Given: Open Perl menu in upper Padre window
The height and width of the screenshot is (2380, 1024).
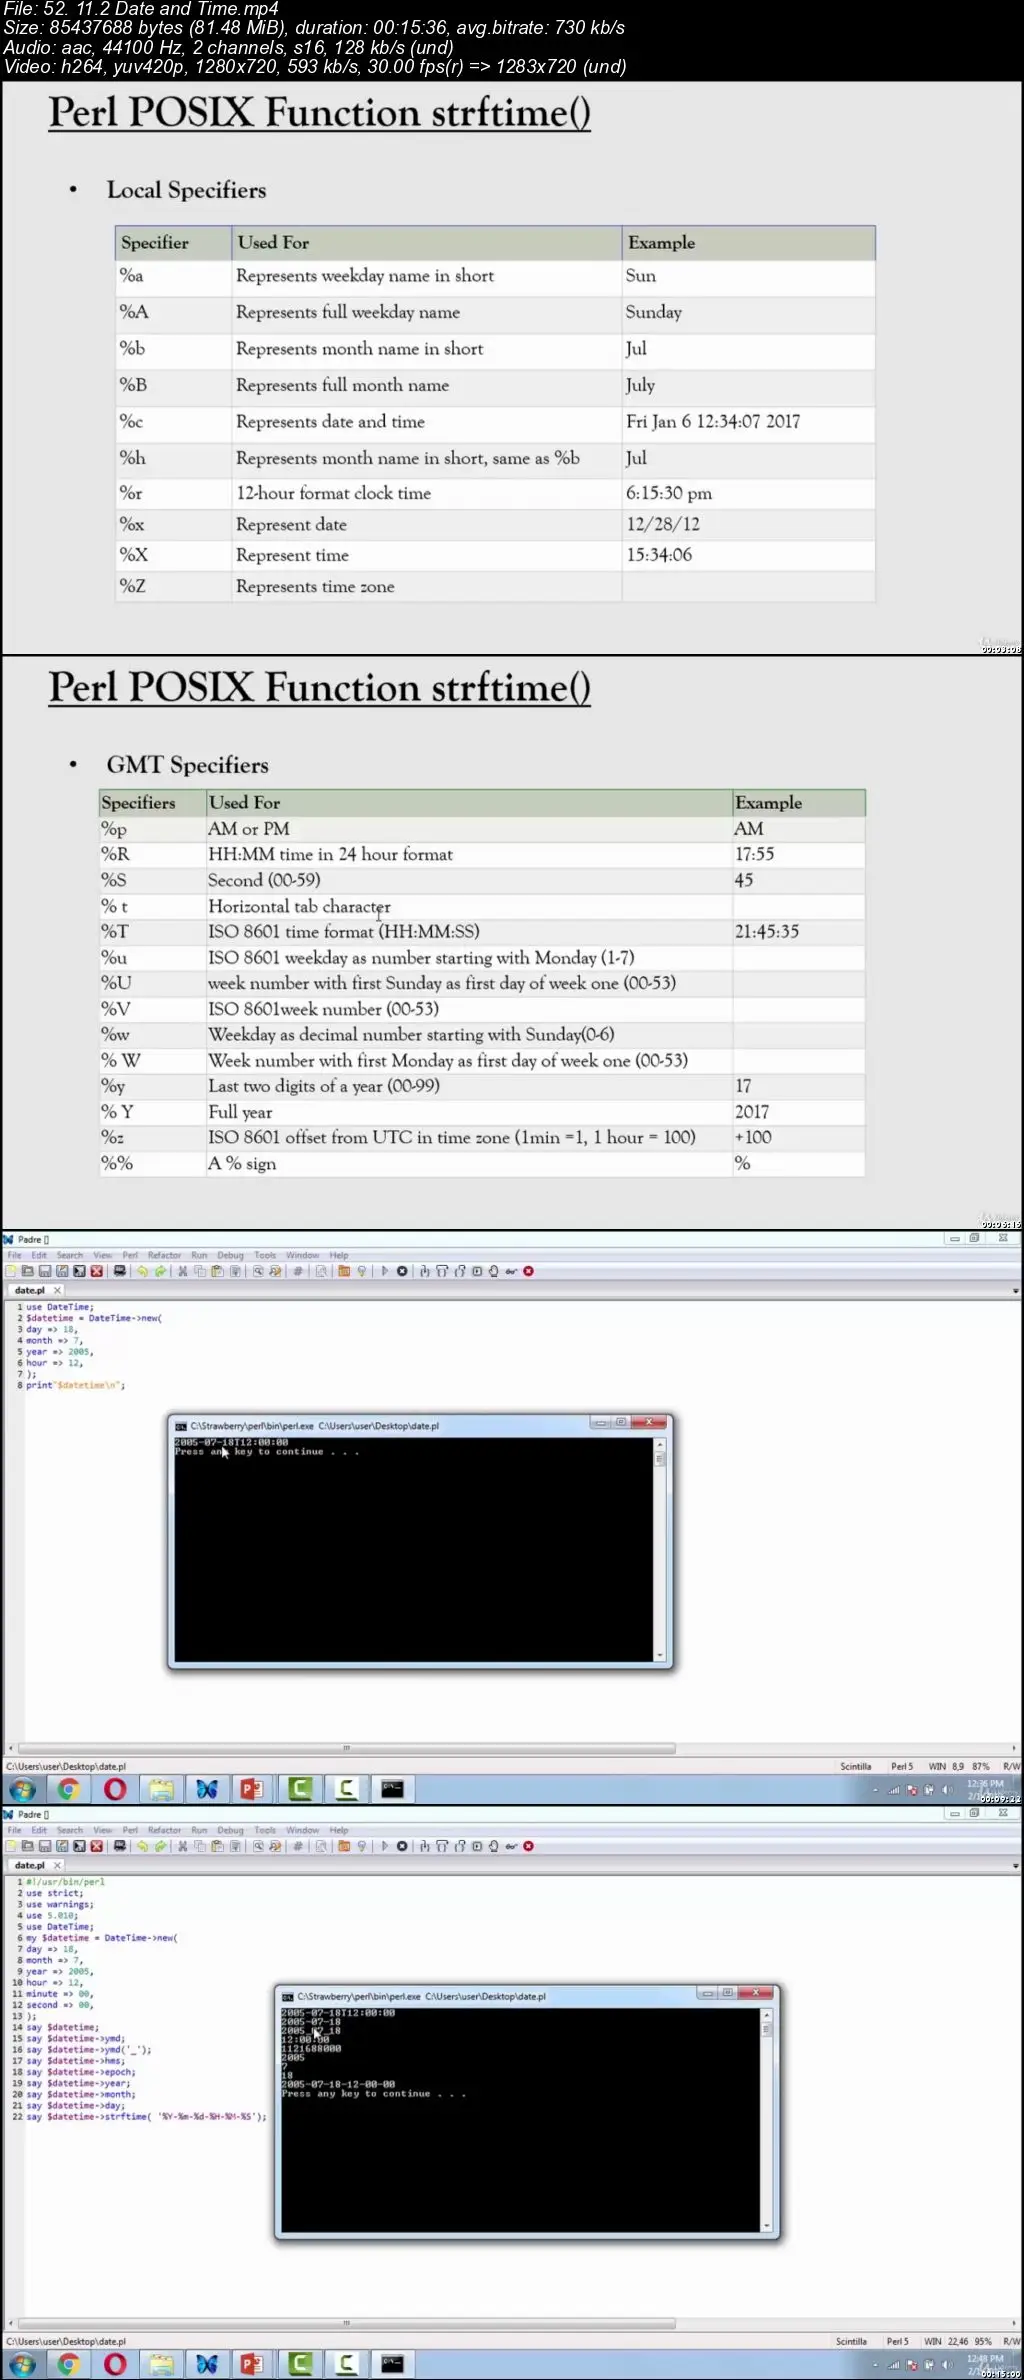Looking at the screenshot, I should (x=130, y=1255).
